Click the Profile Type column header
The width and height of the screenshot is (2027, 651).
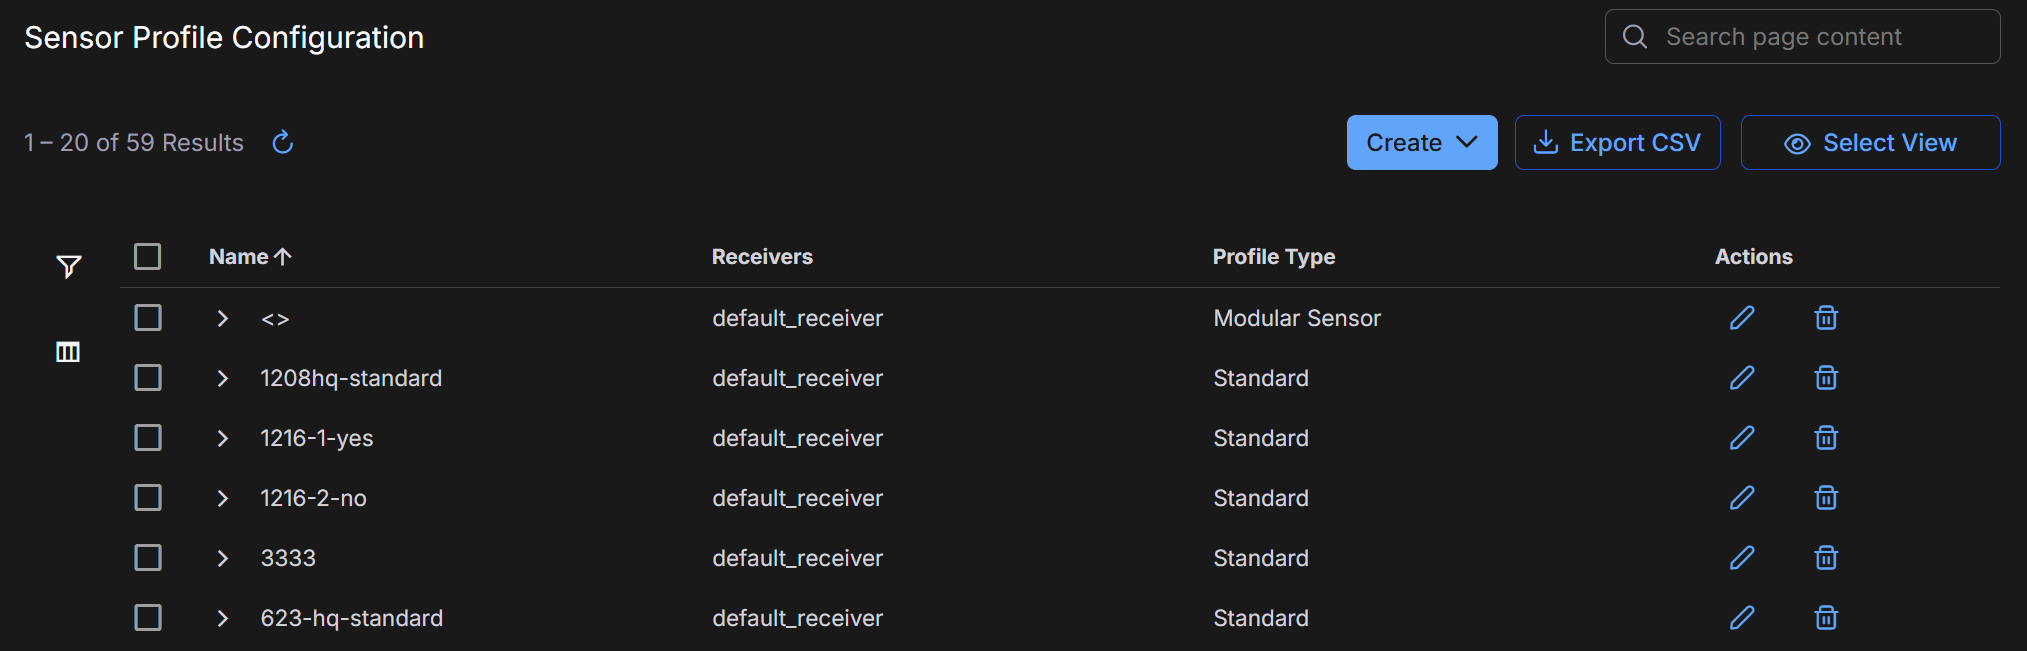coord(1273,257)
